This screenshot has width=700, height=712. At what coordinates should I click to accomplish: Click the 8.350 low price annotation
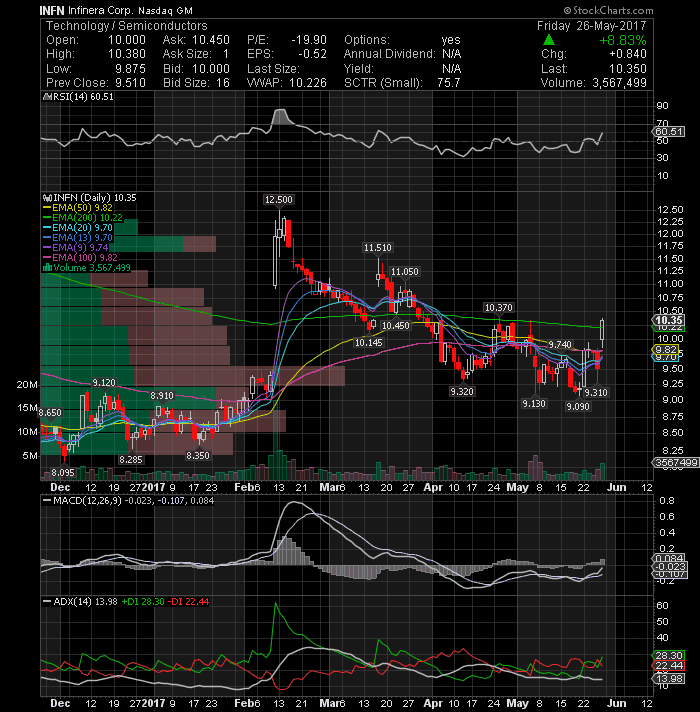[198, 456]
